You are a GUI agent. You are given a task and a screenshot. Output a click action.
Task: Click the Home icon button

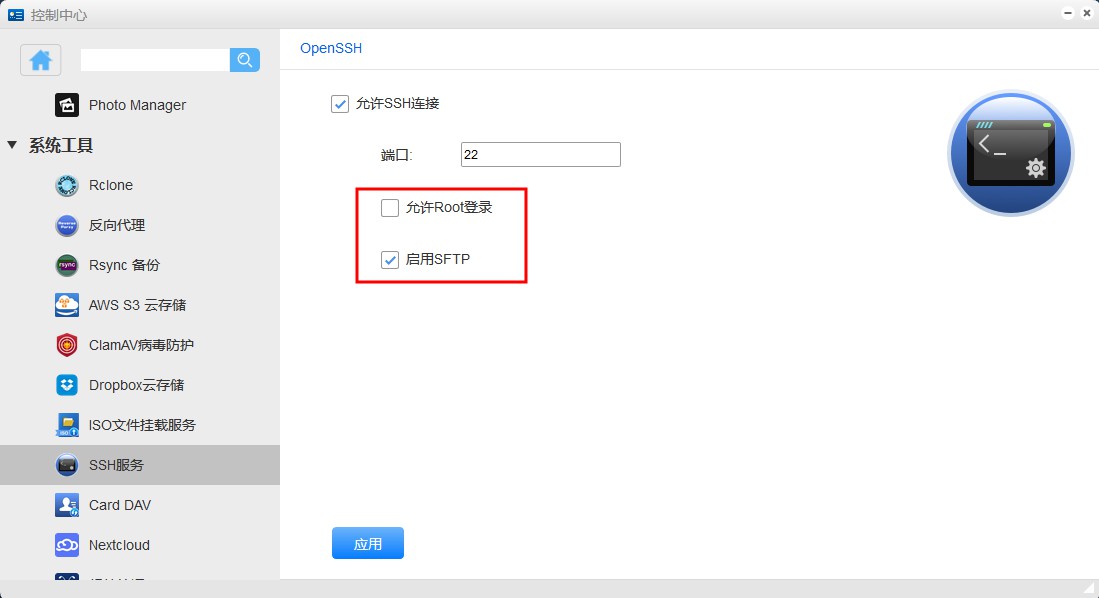[x=41, y=60]
